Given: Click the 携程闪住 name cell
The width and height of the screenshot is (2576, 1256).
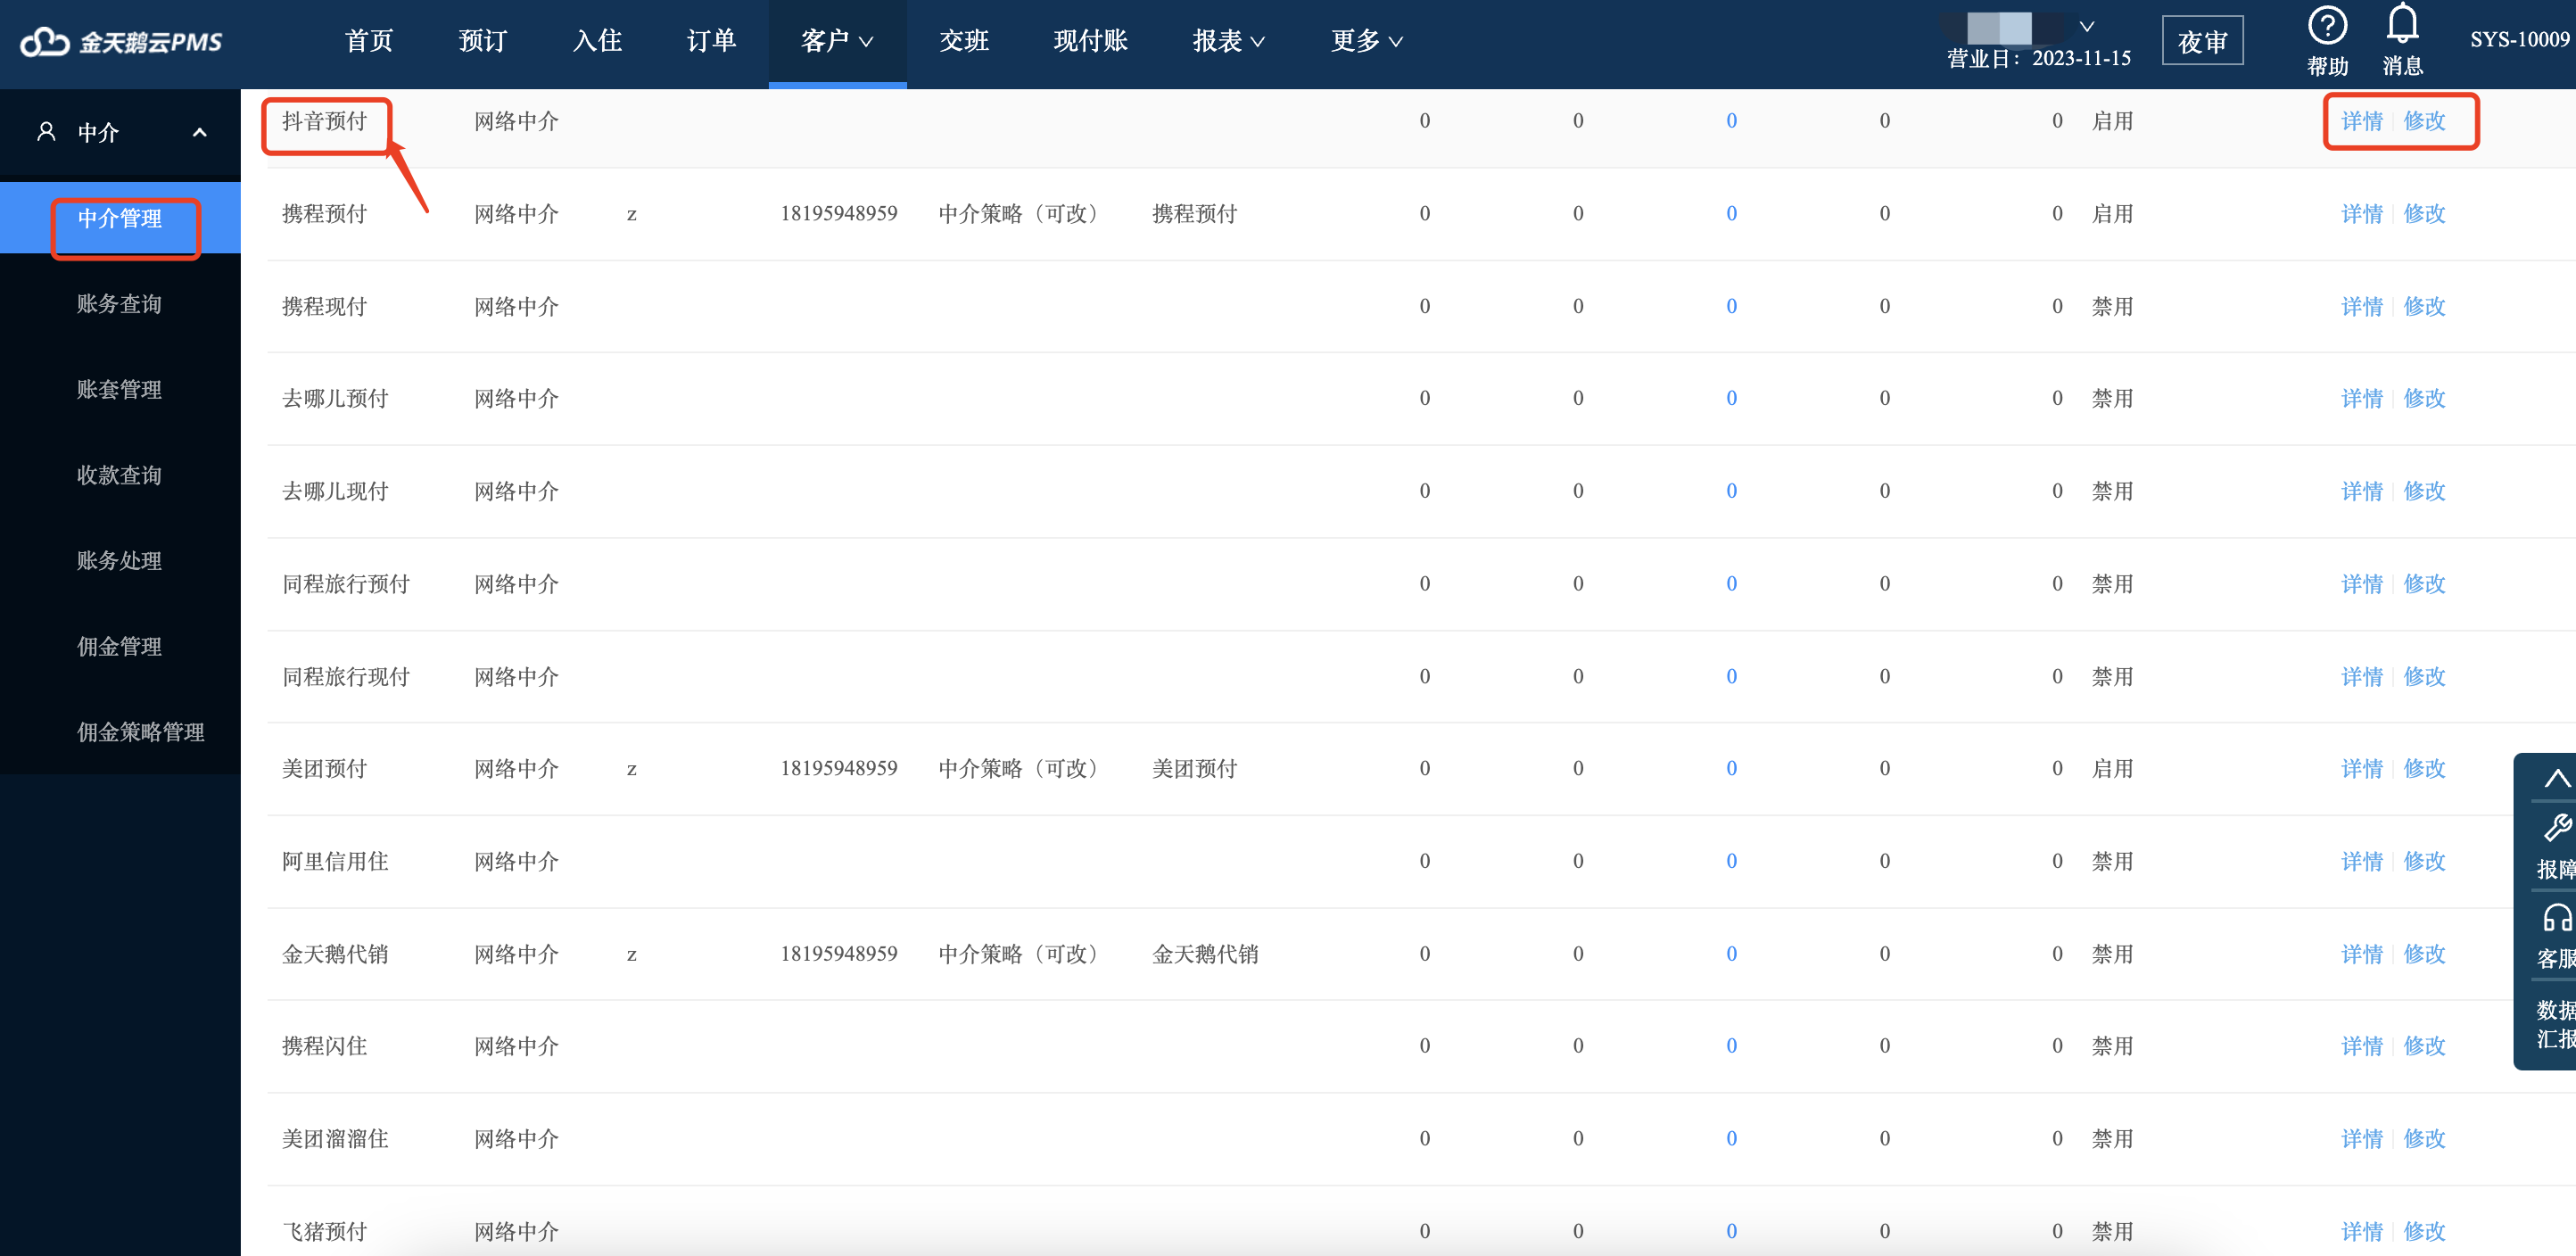Looking at the screenshot, I should (324, 1046).
